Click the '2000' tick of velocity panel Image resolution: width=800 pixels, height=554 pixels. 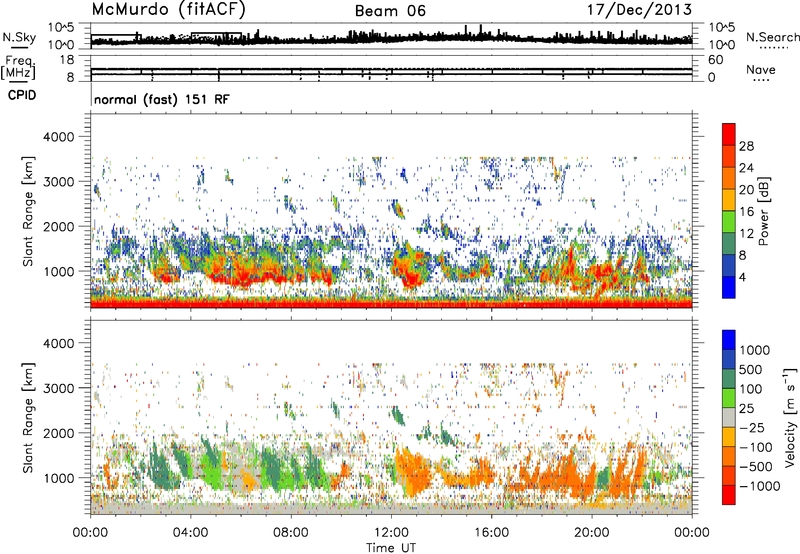[x=58, y=433]
